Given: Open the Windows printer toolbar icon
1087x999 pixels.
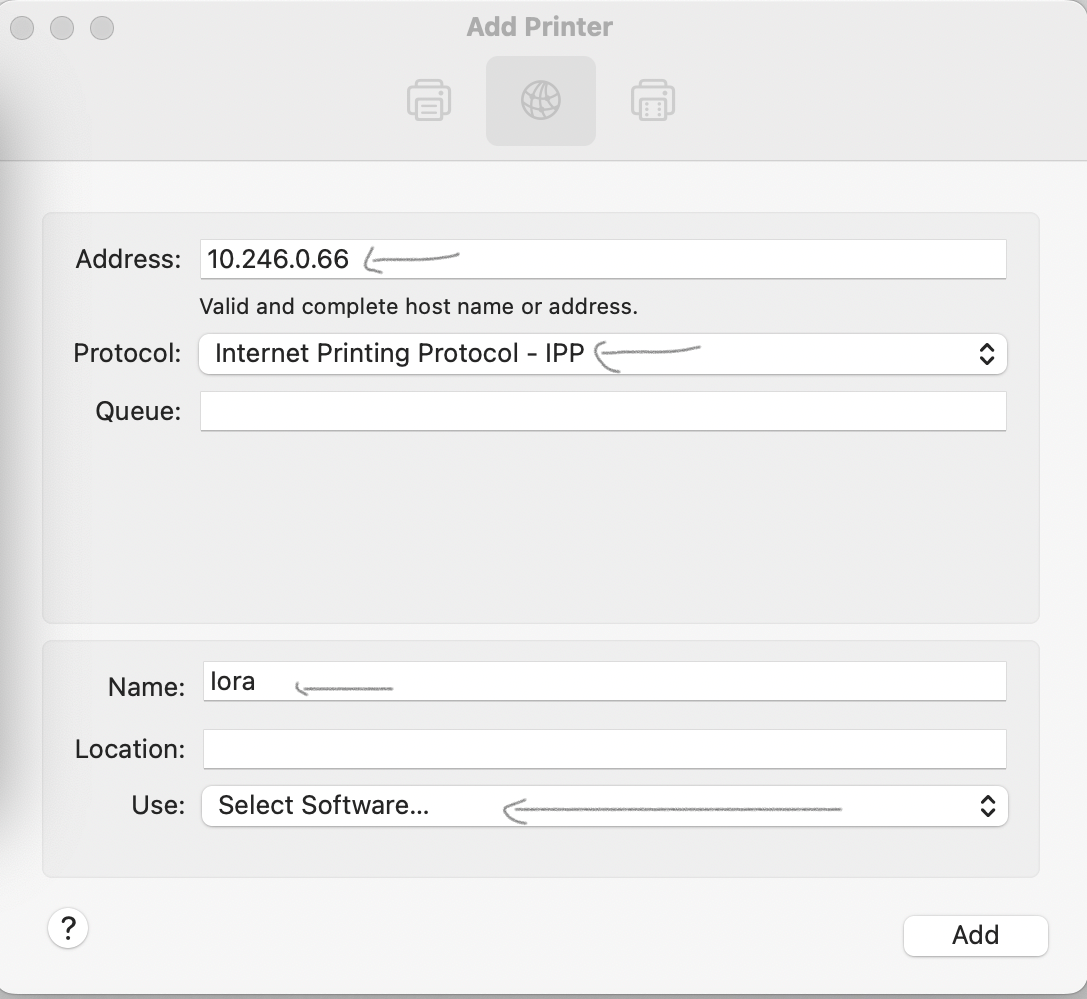Looking at the screenshot, I should coord(653,101).
